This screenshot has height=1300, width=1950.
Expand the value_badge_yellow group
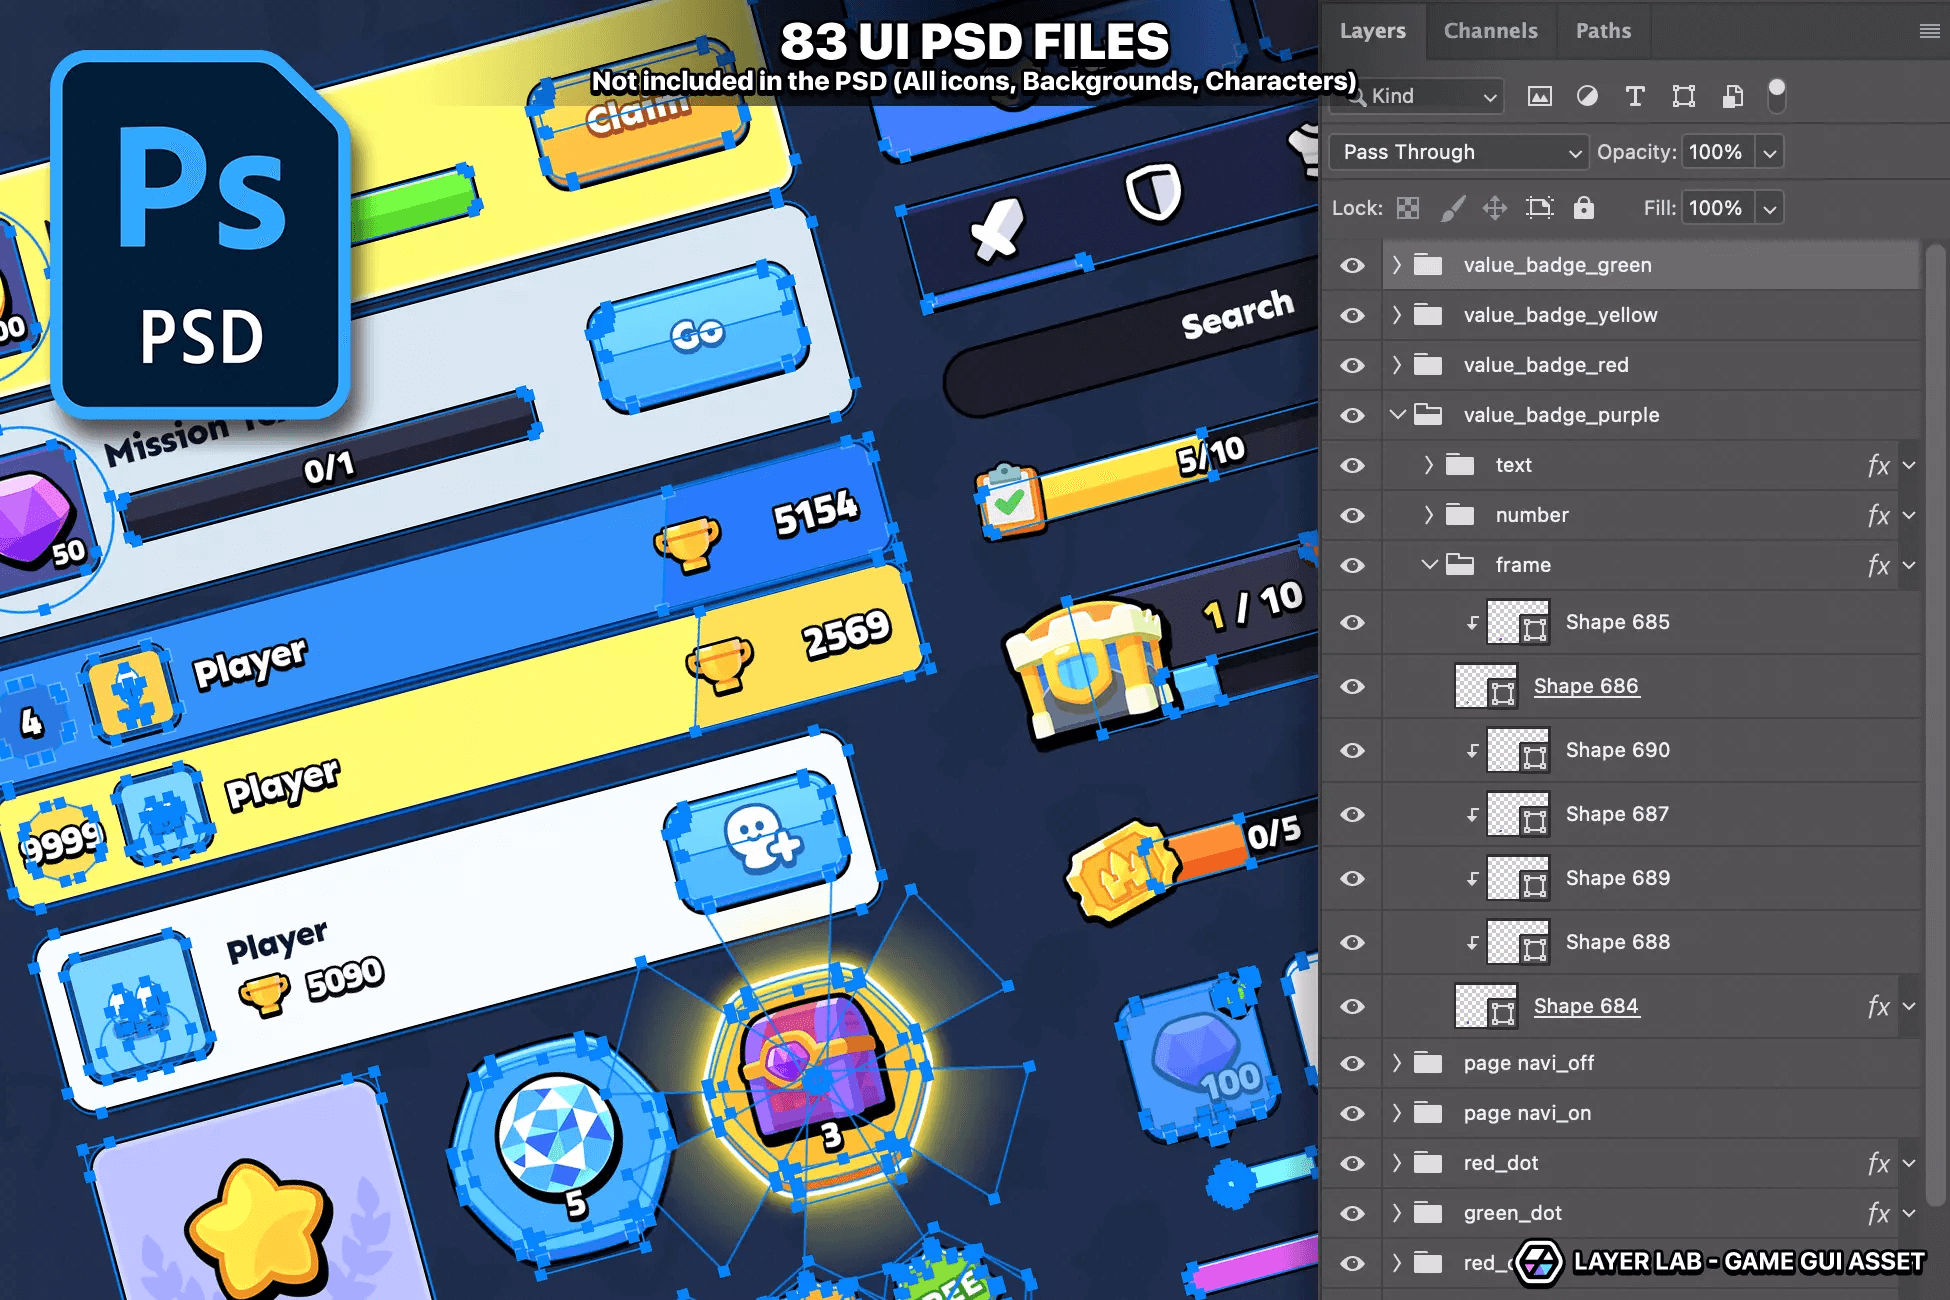pyautogui.click(x=1397, y=315)
